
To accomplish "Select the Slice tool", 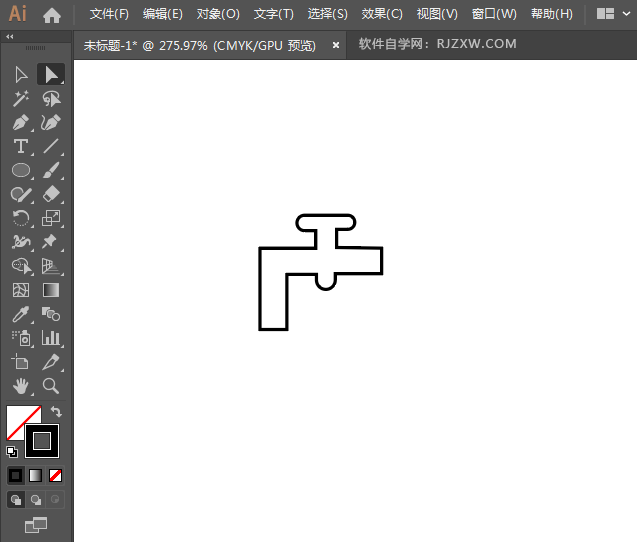I will 51,362.
